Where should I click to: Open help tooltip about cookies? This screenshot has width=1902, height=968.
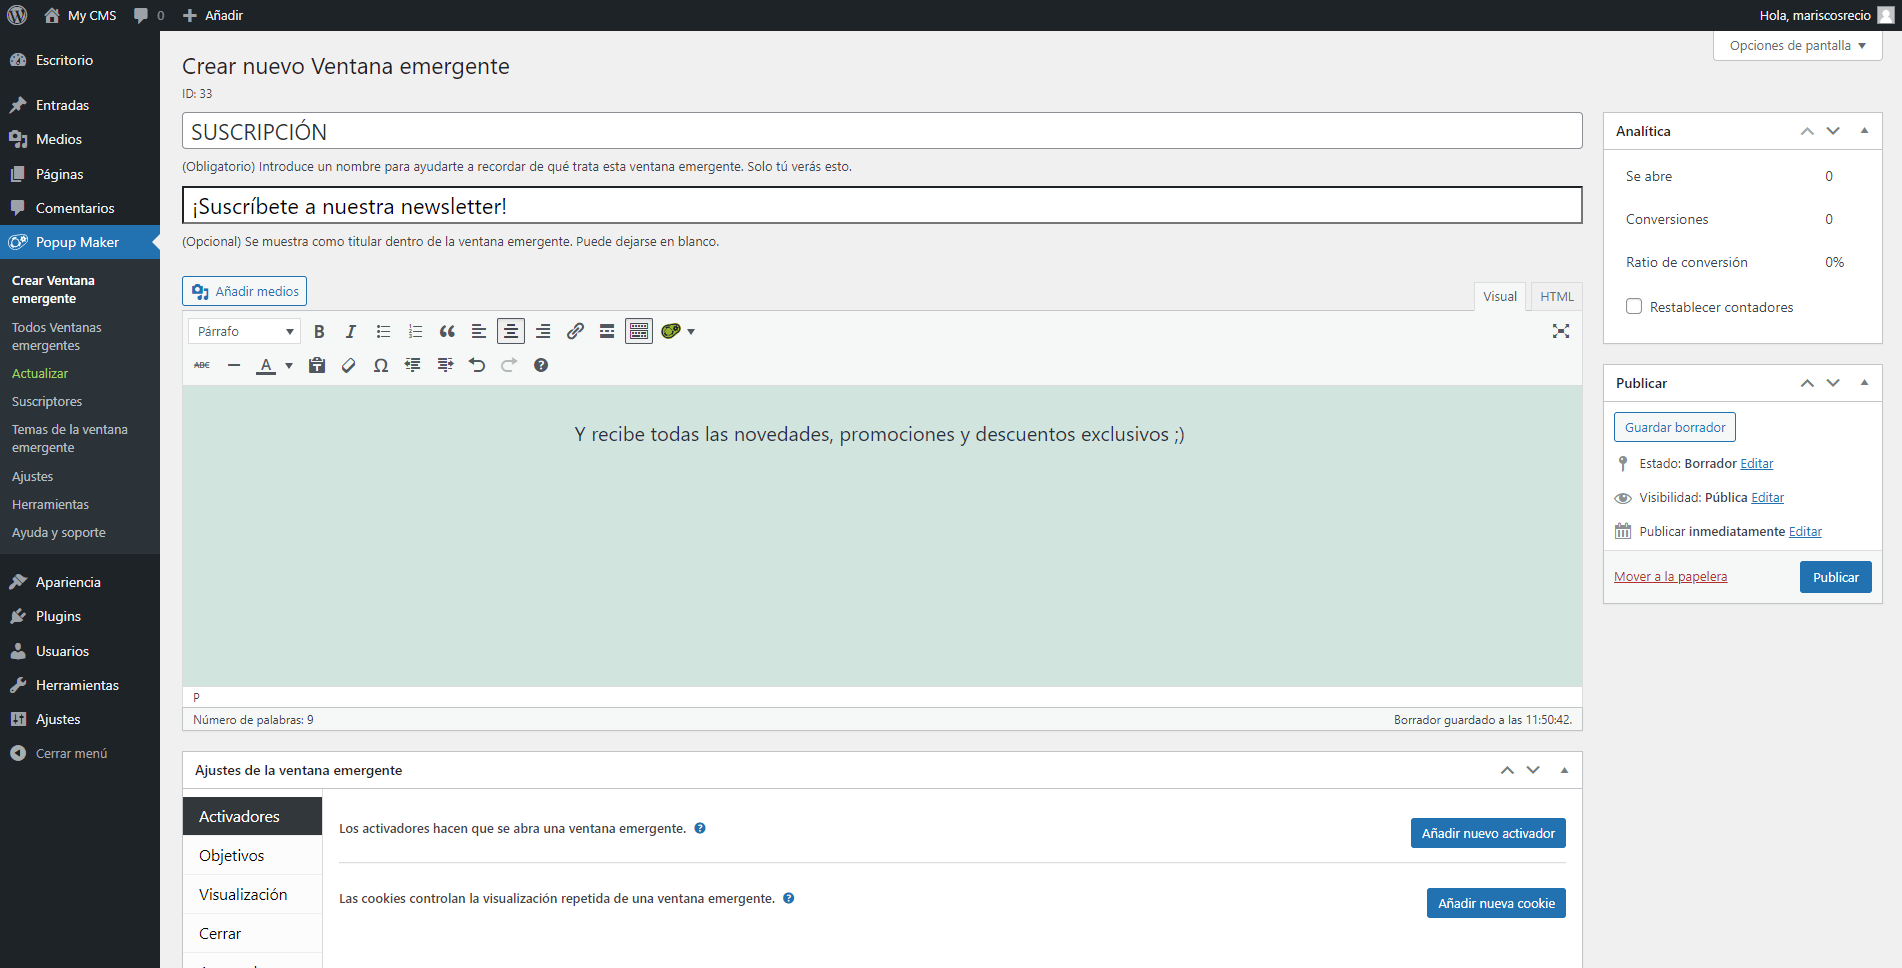789,898
